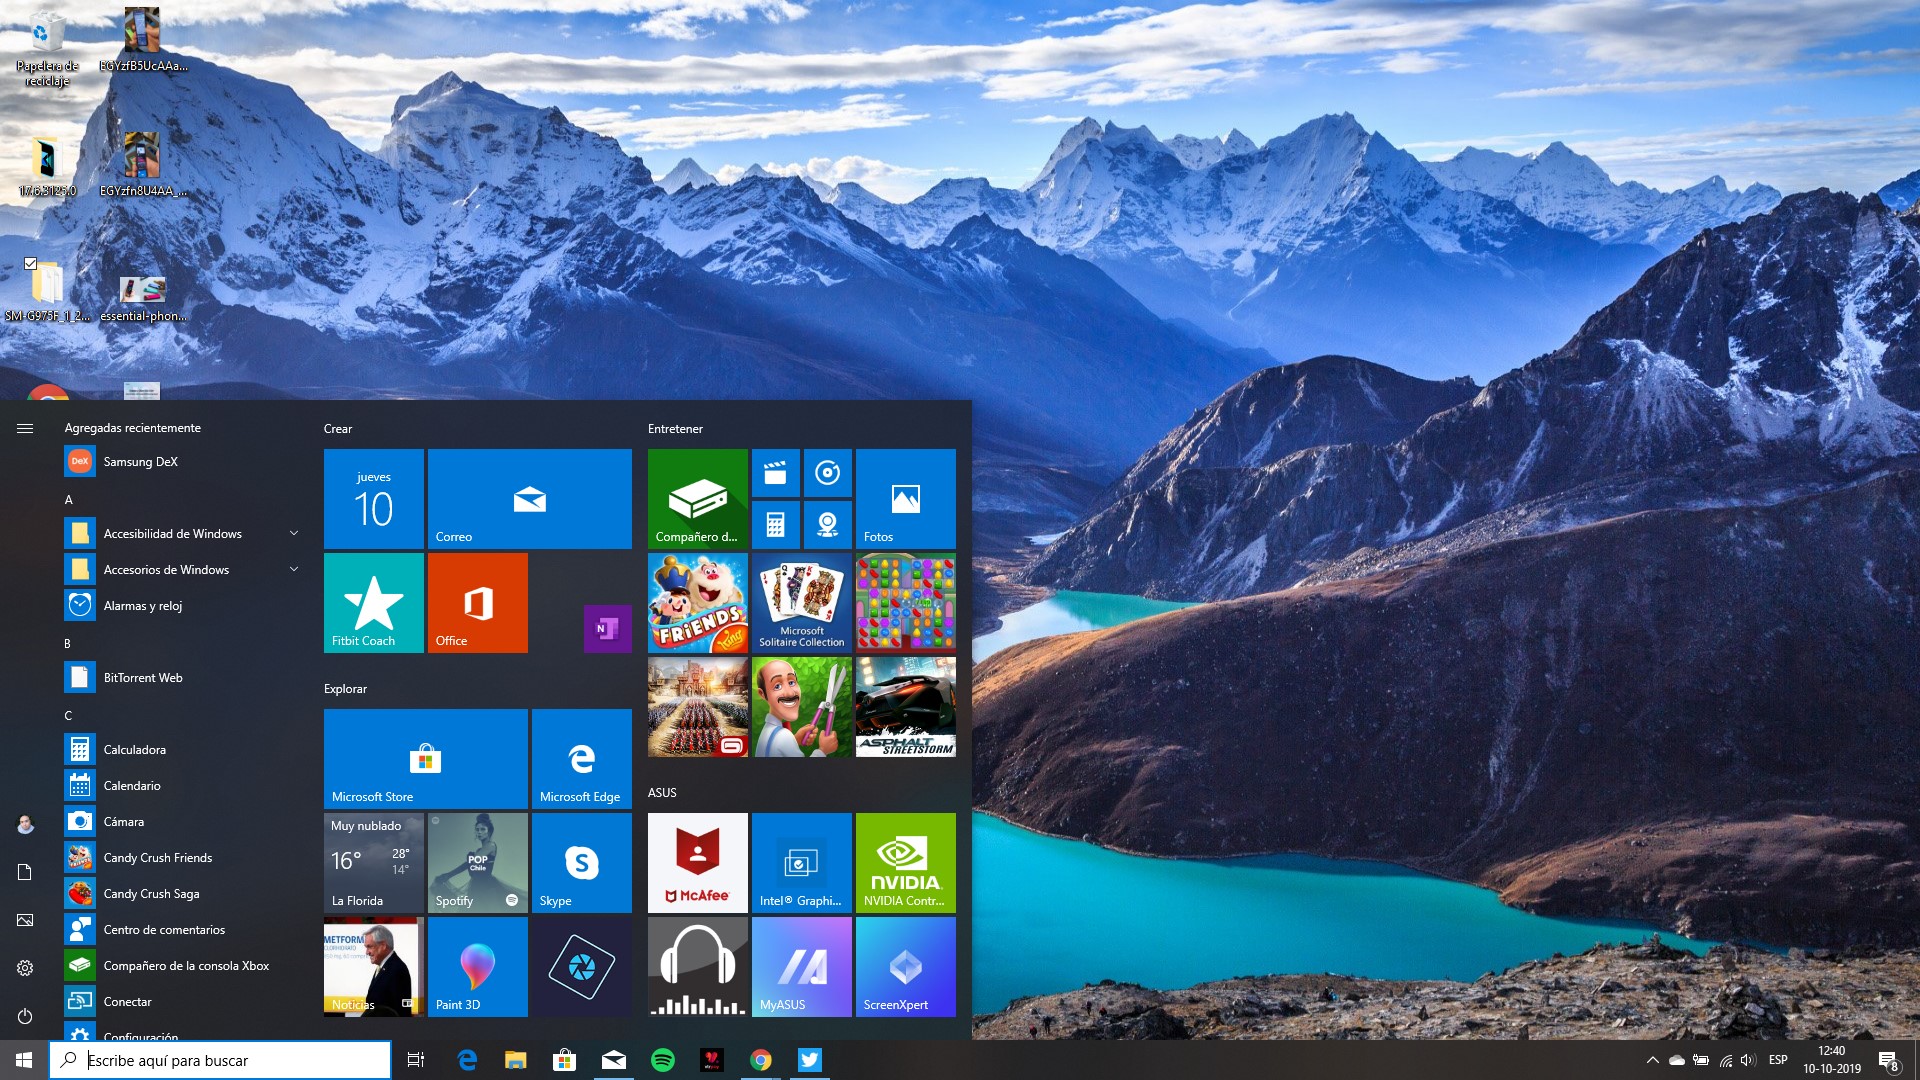The height and width of the screenshot is (1080, 1920).
Task: Open Alarmas y reloj app
Action: (x=182, y=606)
